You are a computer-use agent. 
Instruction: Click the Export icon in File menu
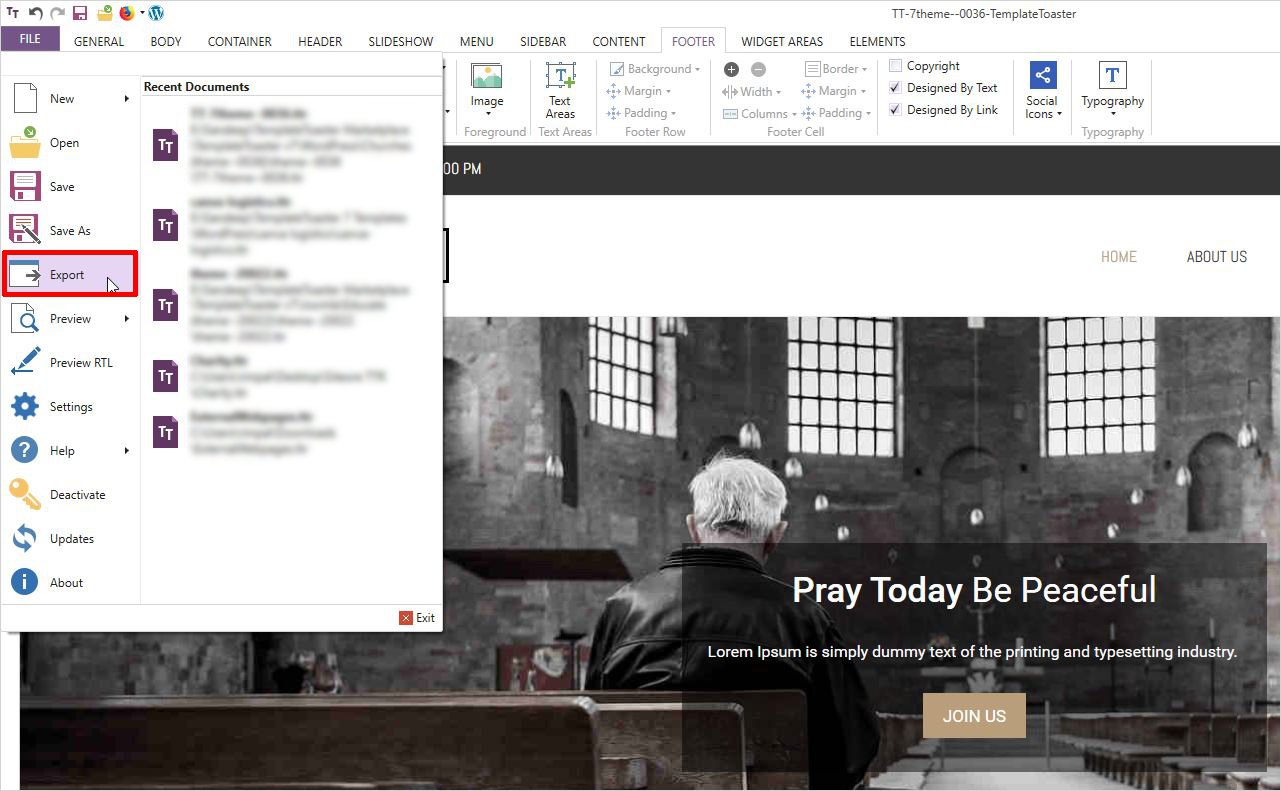click(24, 275)
